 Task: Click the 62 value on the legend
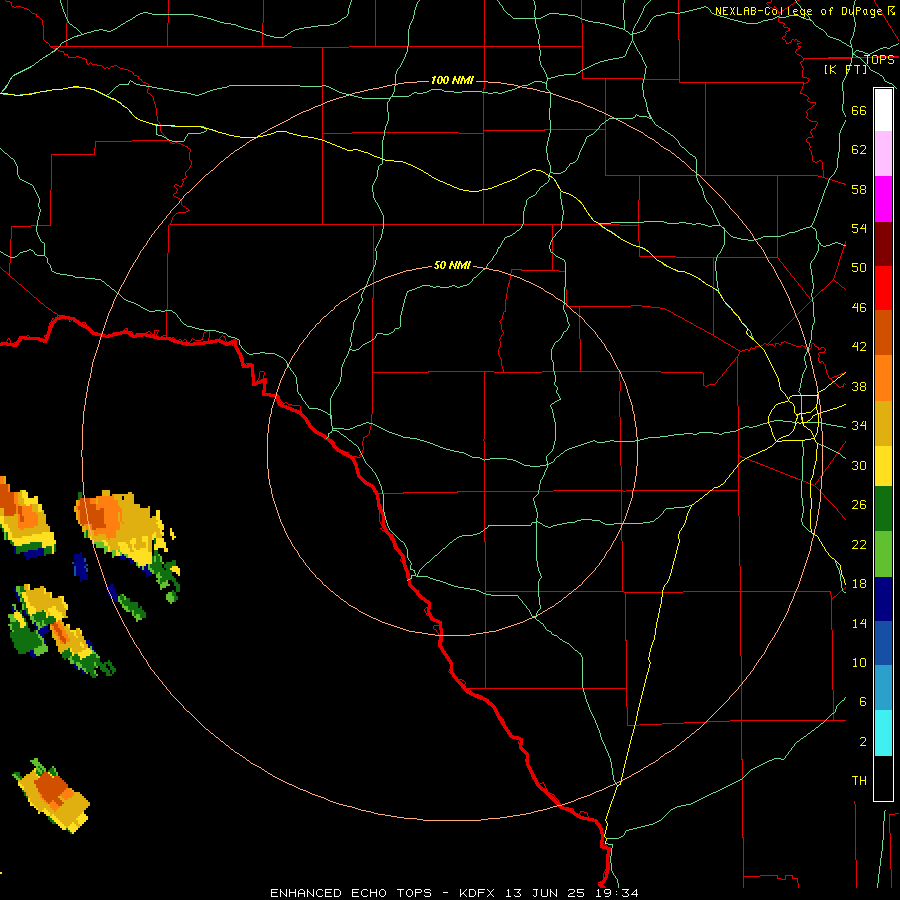coord(859,150)
